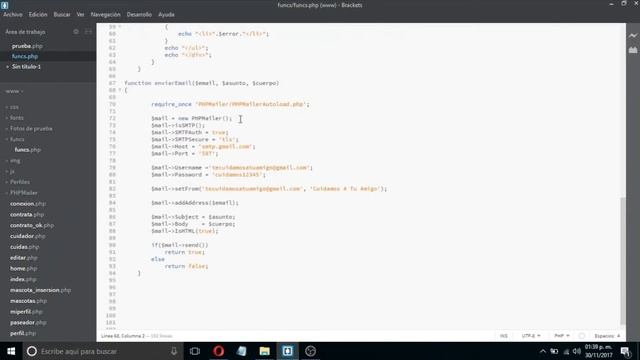Expand the fonts folder

tap(17, 118)
